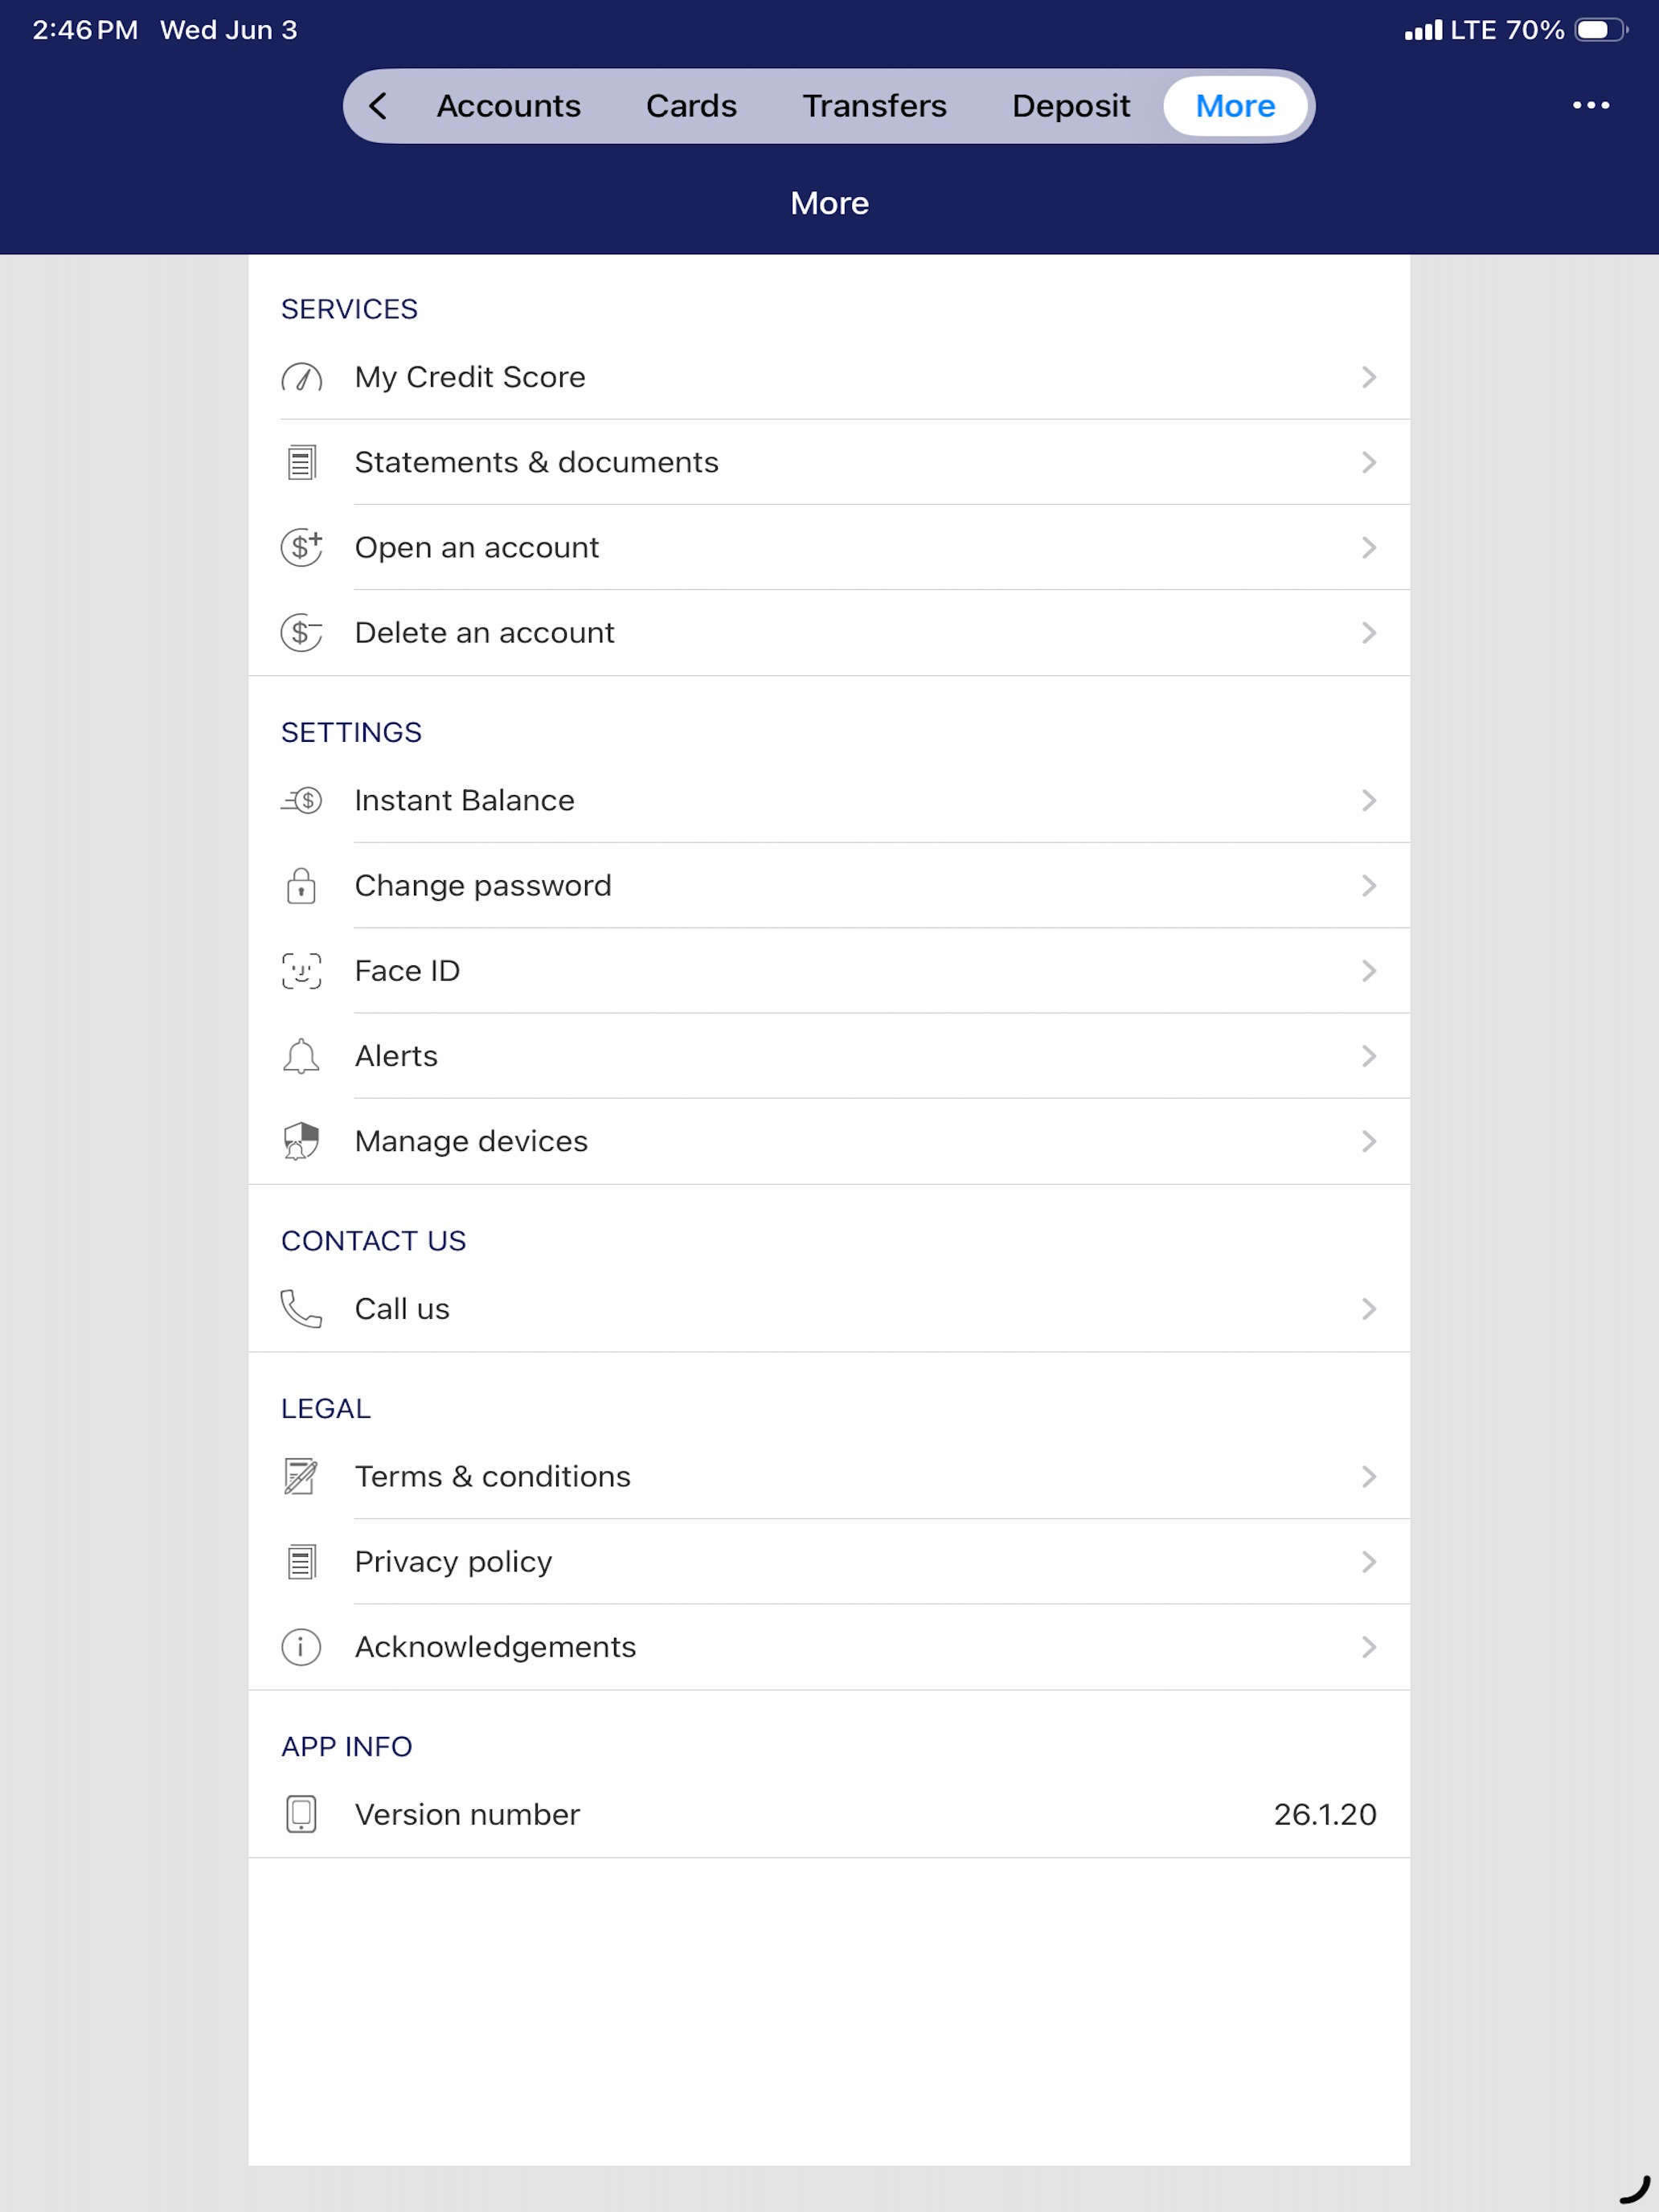This screenshot has width=1659, height=2212.
Task: Tap the My Credit Score gauge icon
Action: point(301,377)
